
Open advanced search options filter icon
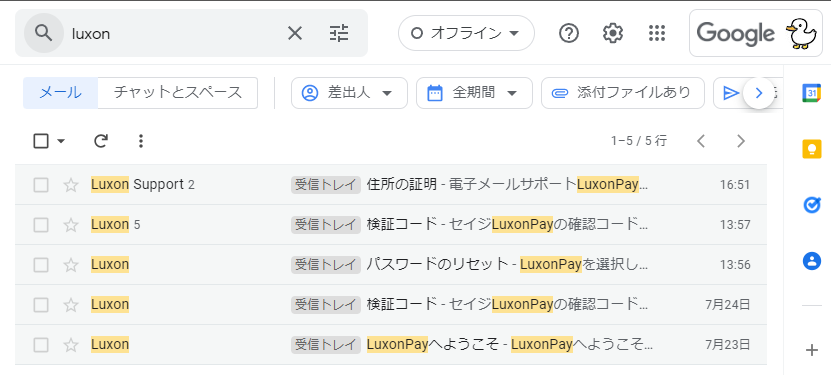(x=339, y=33)
